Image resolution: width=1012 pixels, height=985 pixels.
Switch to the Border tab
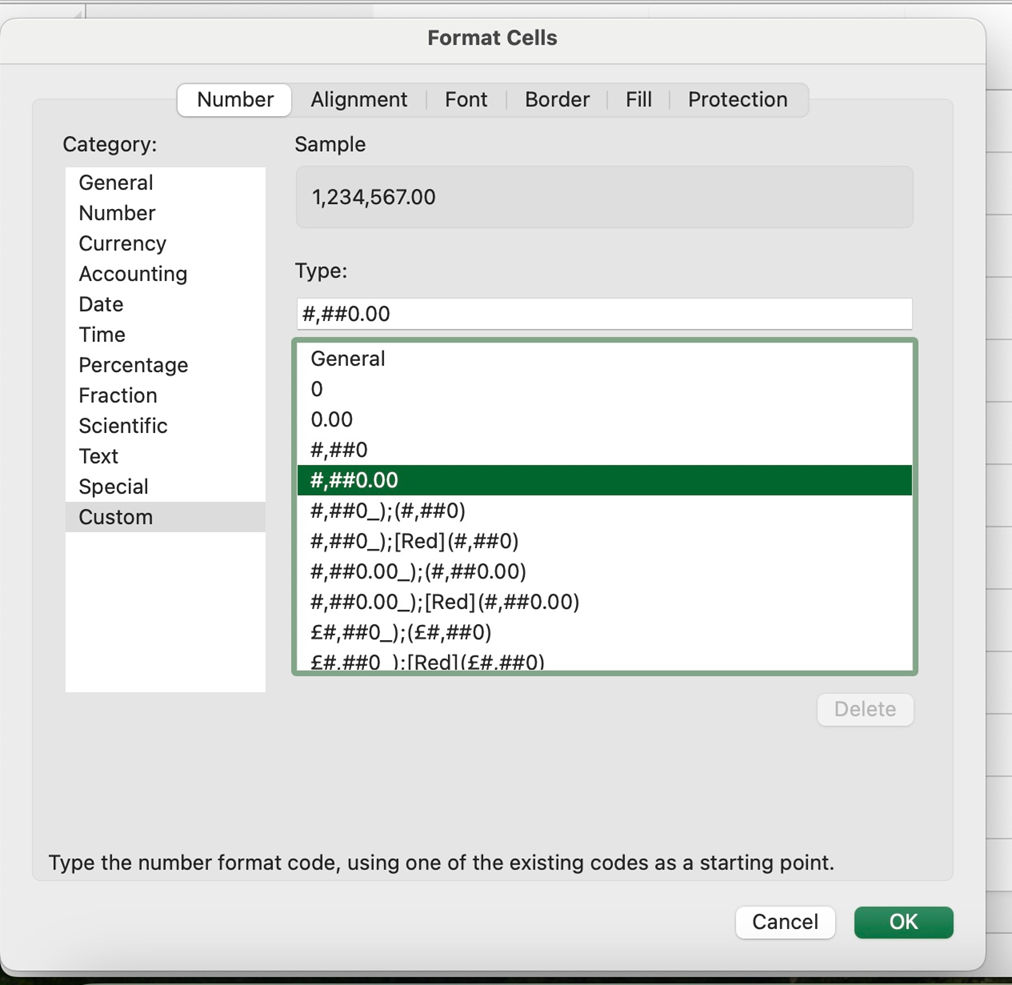556,99
